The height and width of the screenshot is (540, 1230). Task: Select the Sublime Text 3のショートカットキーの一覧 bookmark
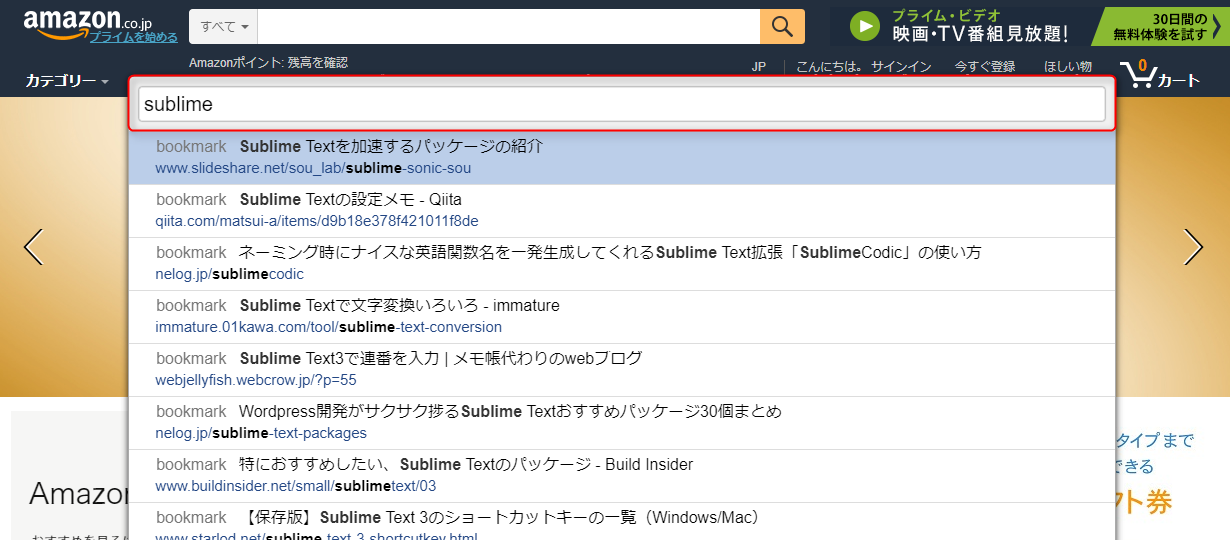tap(622, 522)
